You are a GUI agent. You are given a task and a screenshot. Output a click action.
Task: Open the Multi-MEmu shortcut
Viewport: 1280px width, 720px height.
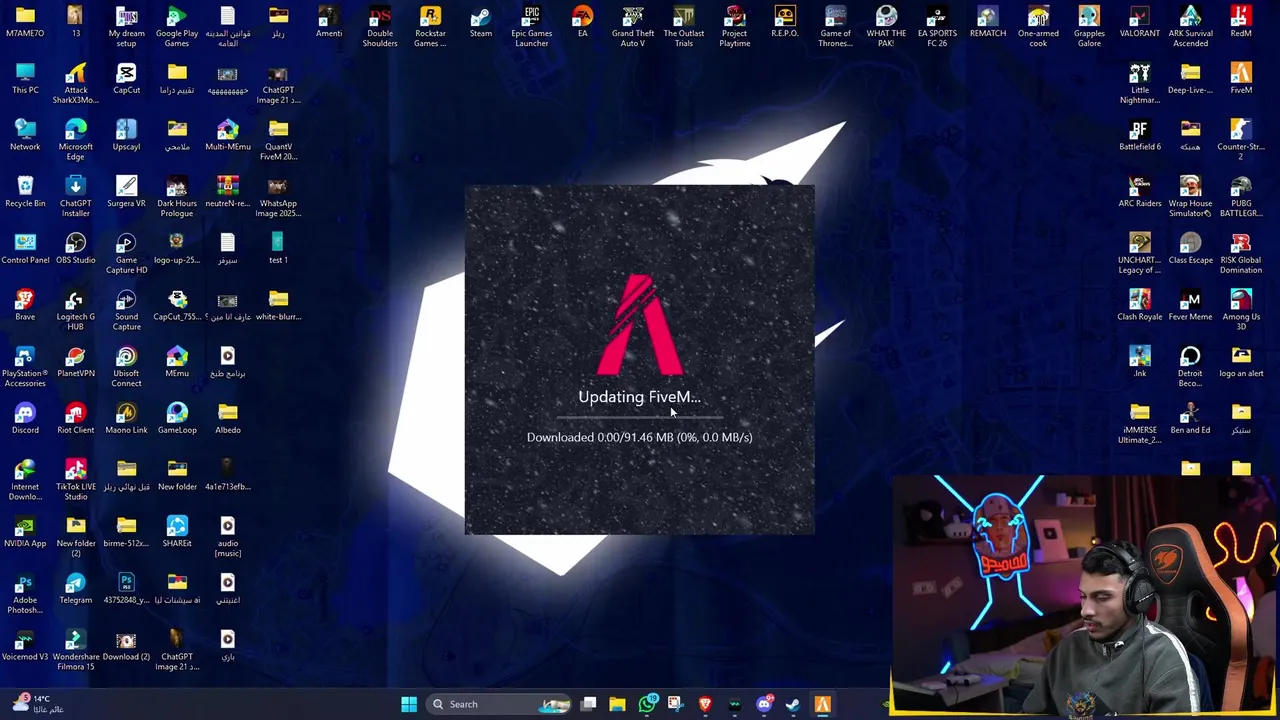(x=228, y=135)
